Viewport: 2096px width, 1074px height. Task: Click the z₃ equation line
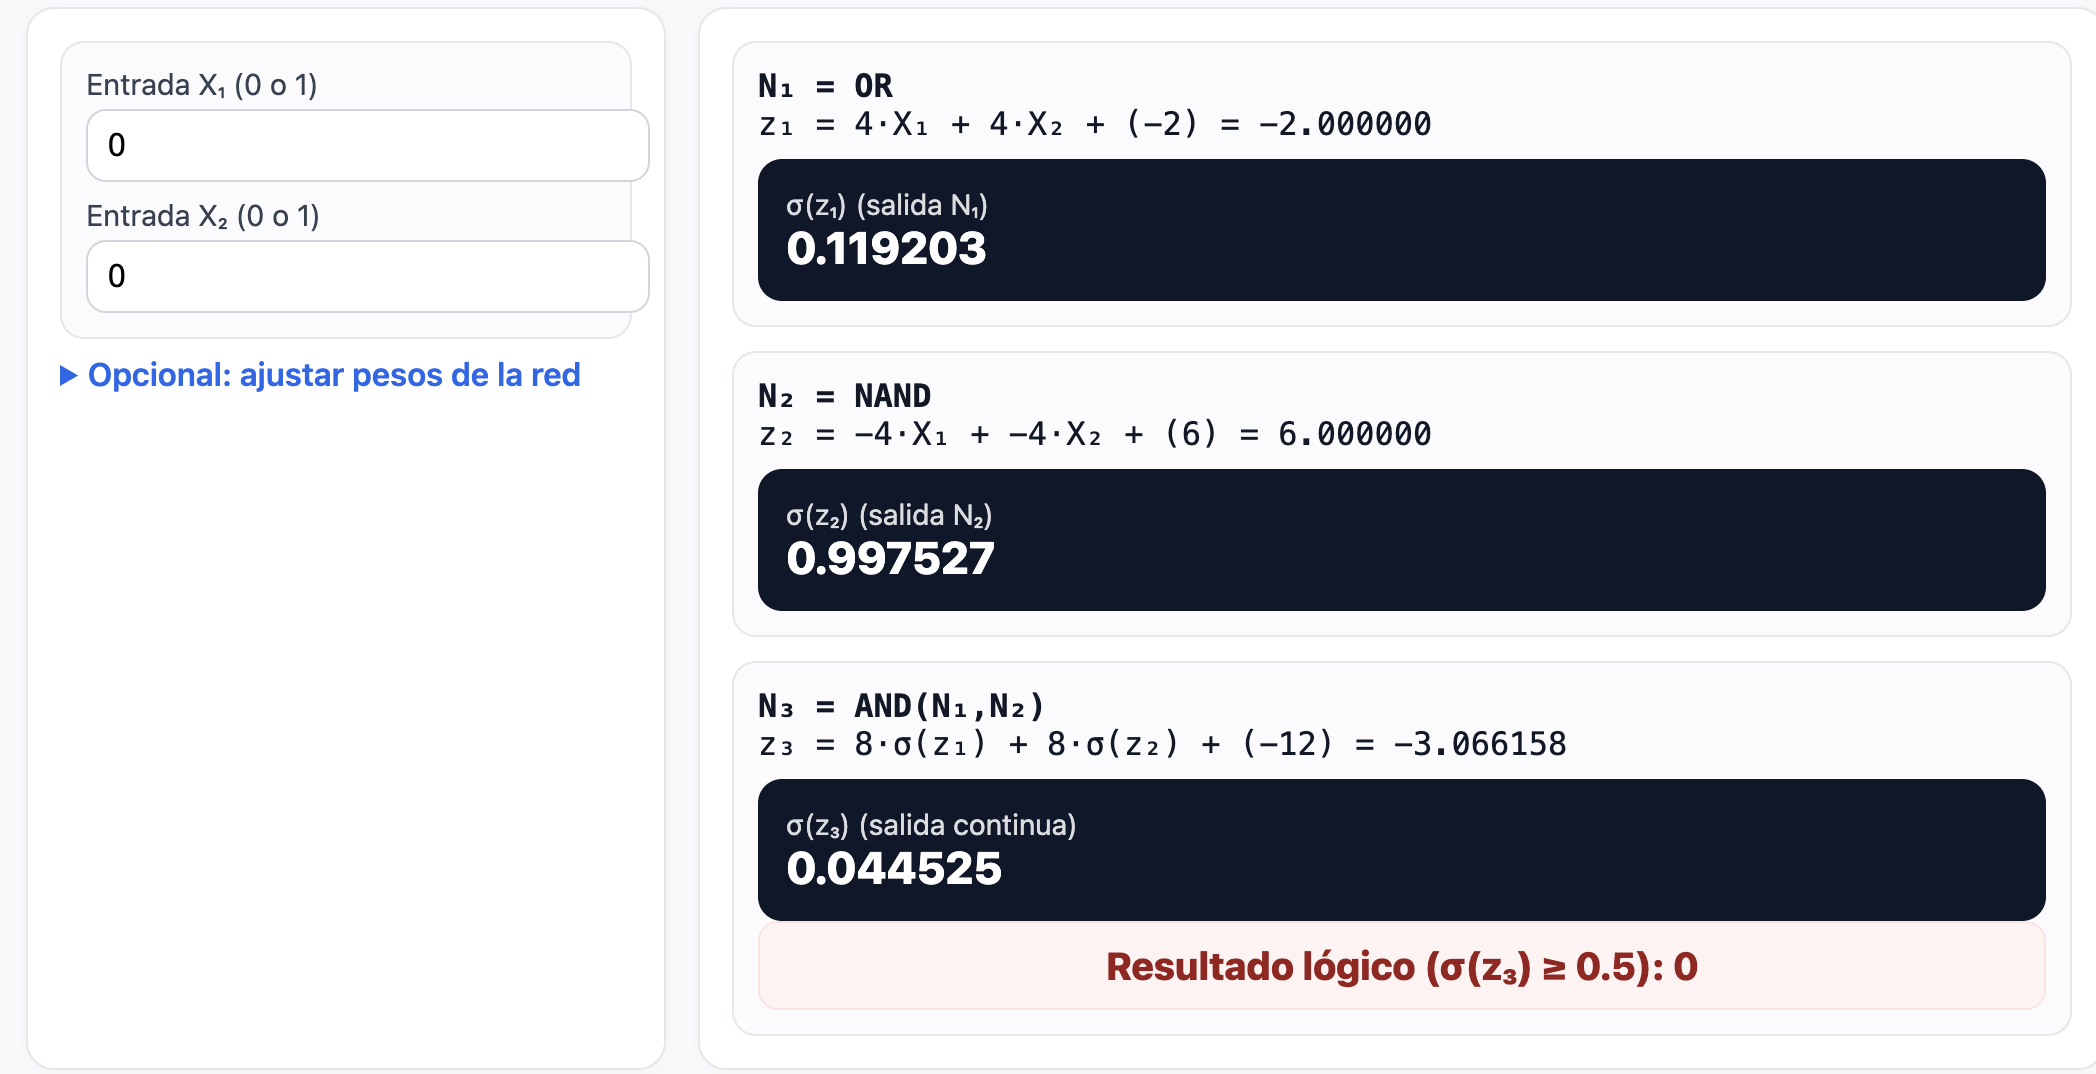[1160, 744]
